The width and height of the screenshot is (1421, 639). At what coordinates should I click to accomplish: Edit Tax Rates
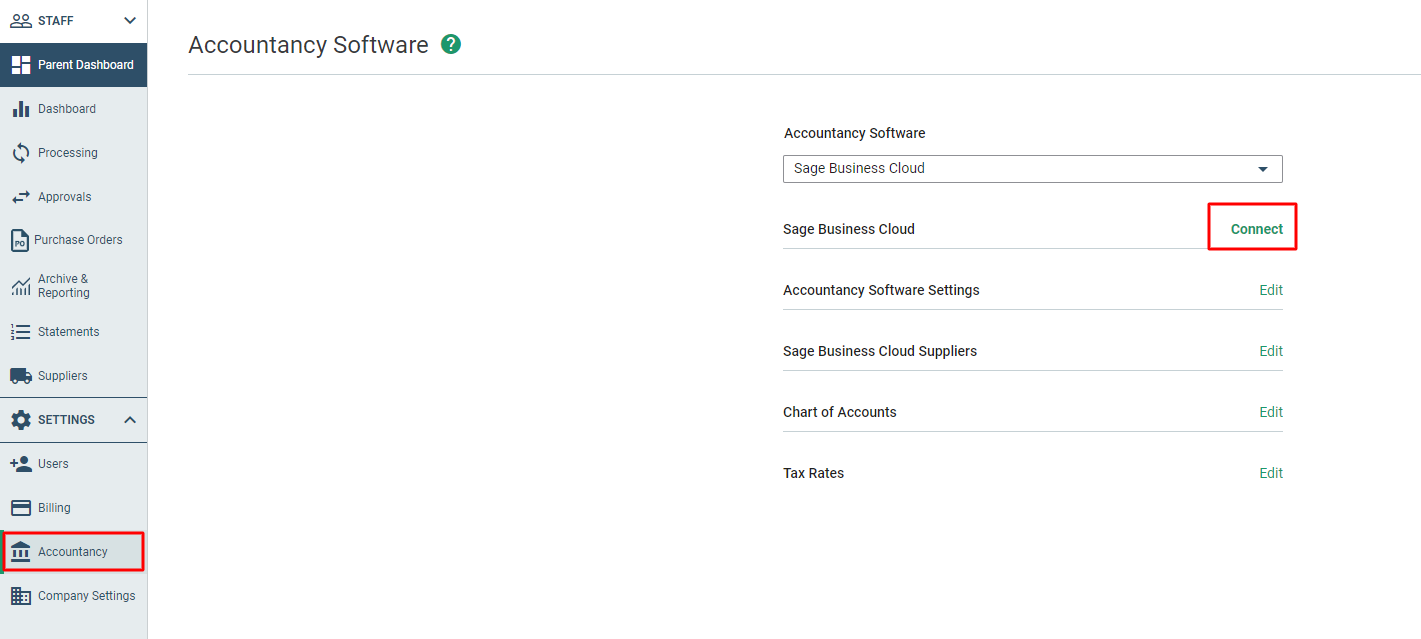click(x=1271, y=473)
